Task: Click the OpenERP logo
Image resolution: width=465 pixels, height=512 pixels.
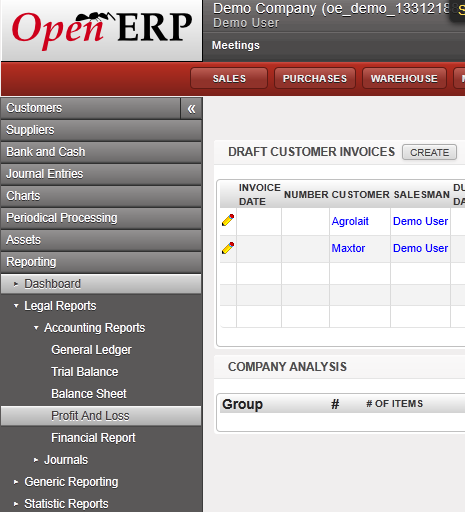Action: pyautogui.click(x=102, y=30)
